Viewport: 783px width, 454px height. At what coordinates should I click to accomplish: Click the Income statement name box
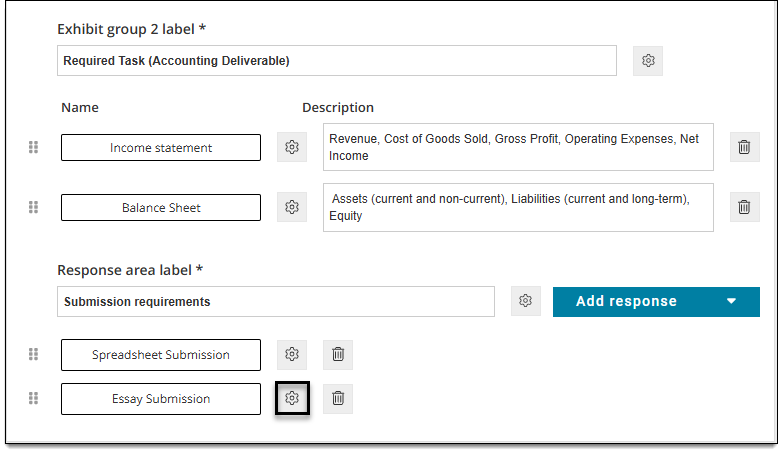click(x=161, y=148)
